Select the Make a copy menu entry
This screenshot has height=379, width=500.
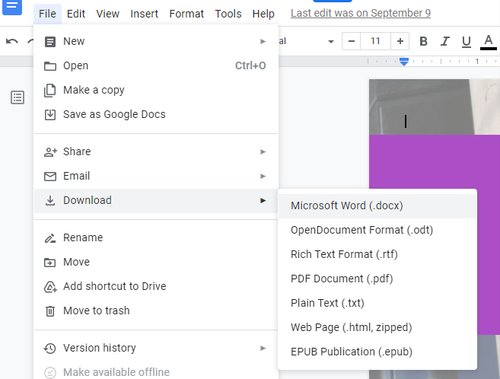point(156,90)
